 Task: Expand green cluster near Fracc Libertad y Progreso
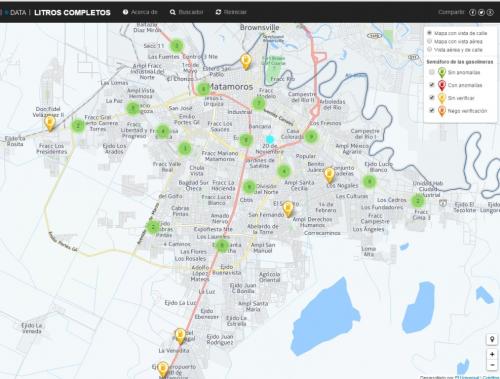[x=163, y=131]
